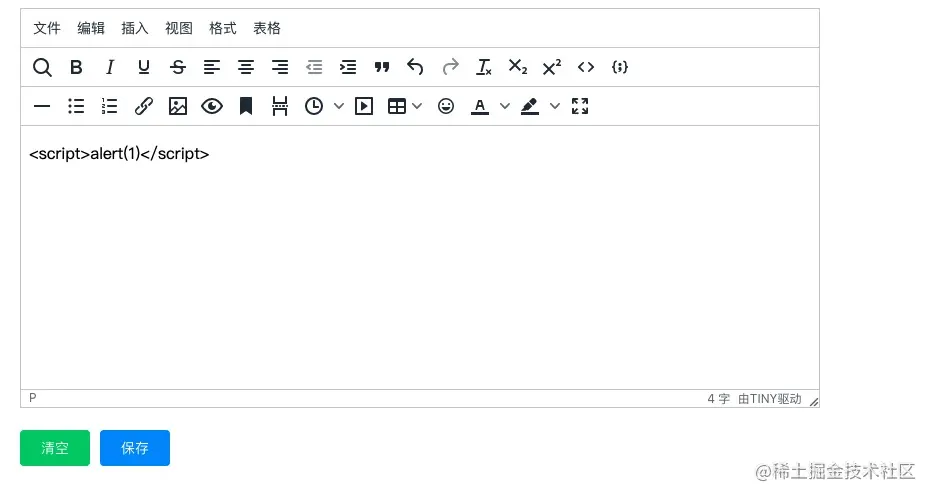
Task: Toggle blockquote formatting
Action: pyautogui.click(x=382, y=67)
